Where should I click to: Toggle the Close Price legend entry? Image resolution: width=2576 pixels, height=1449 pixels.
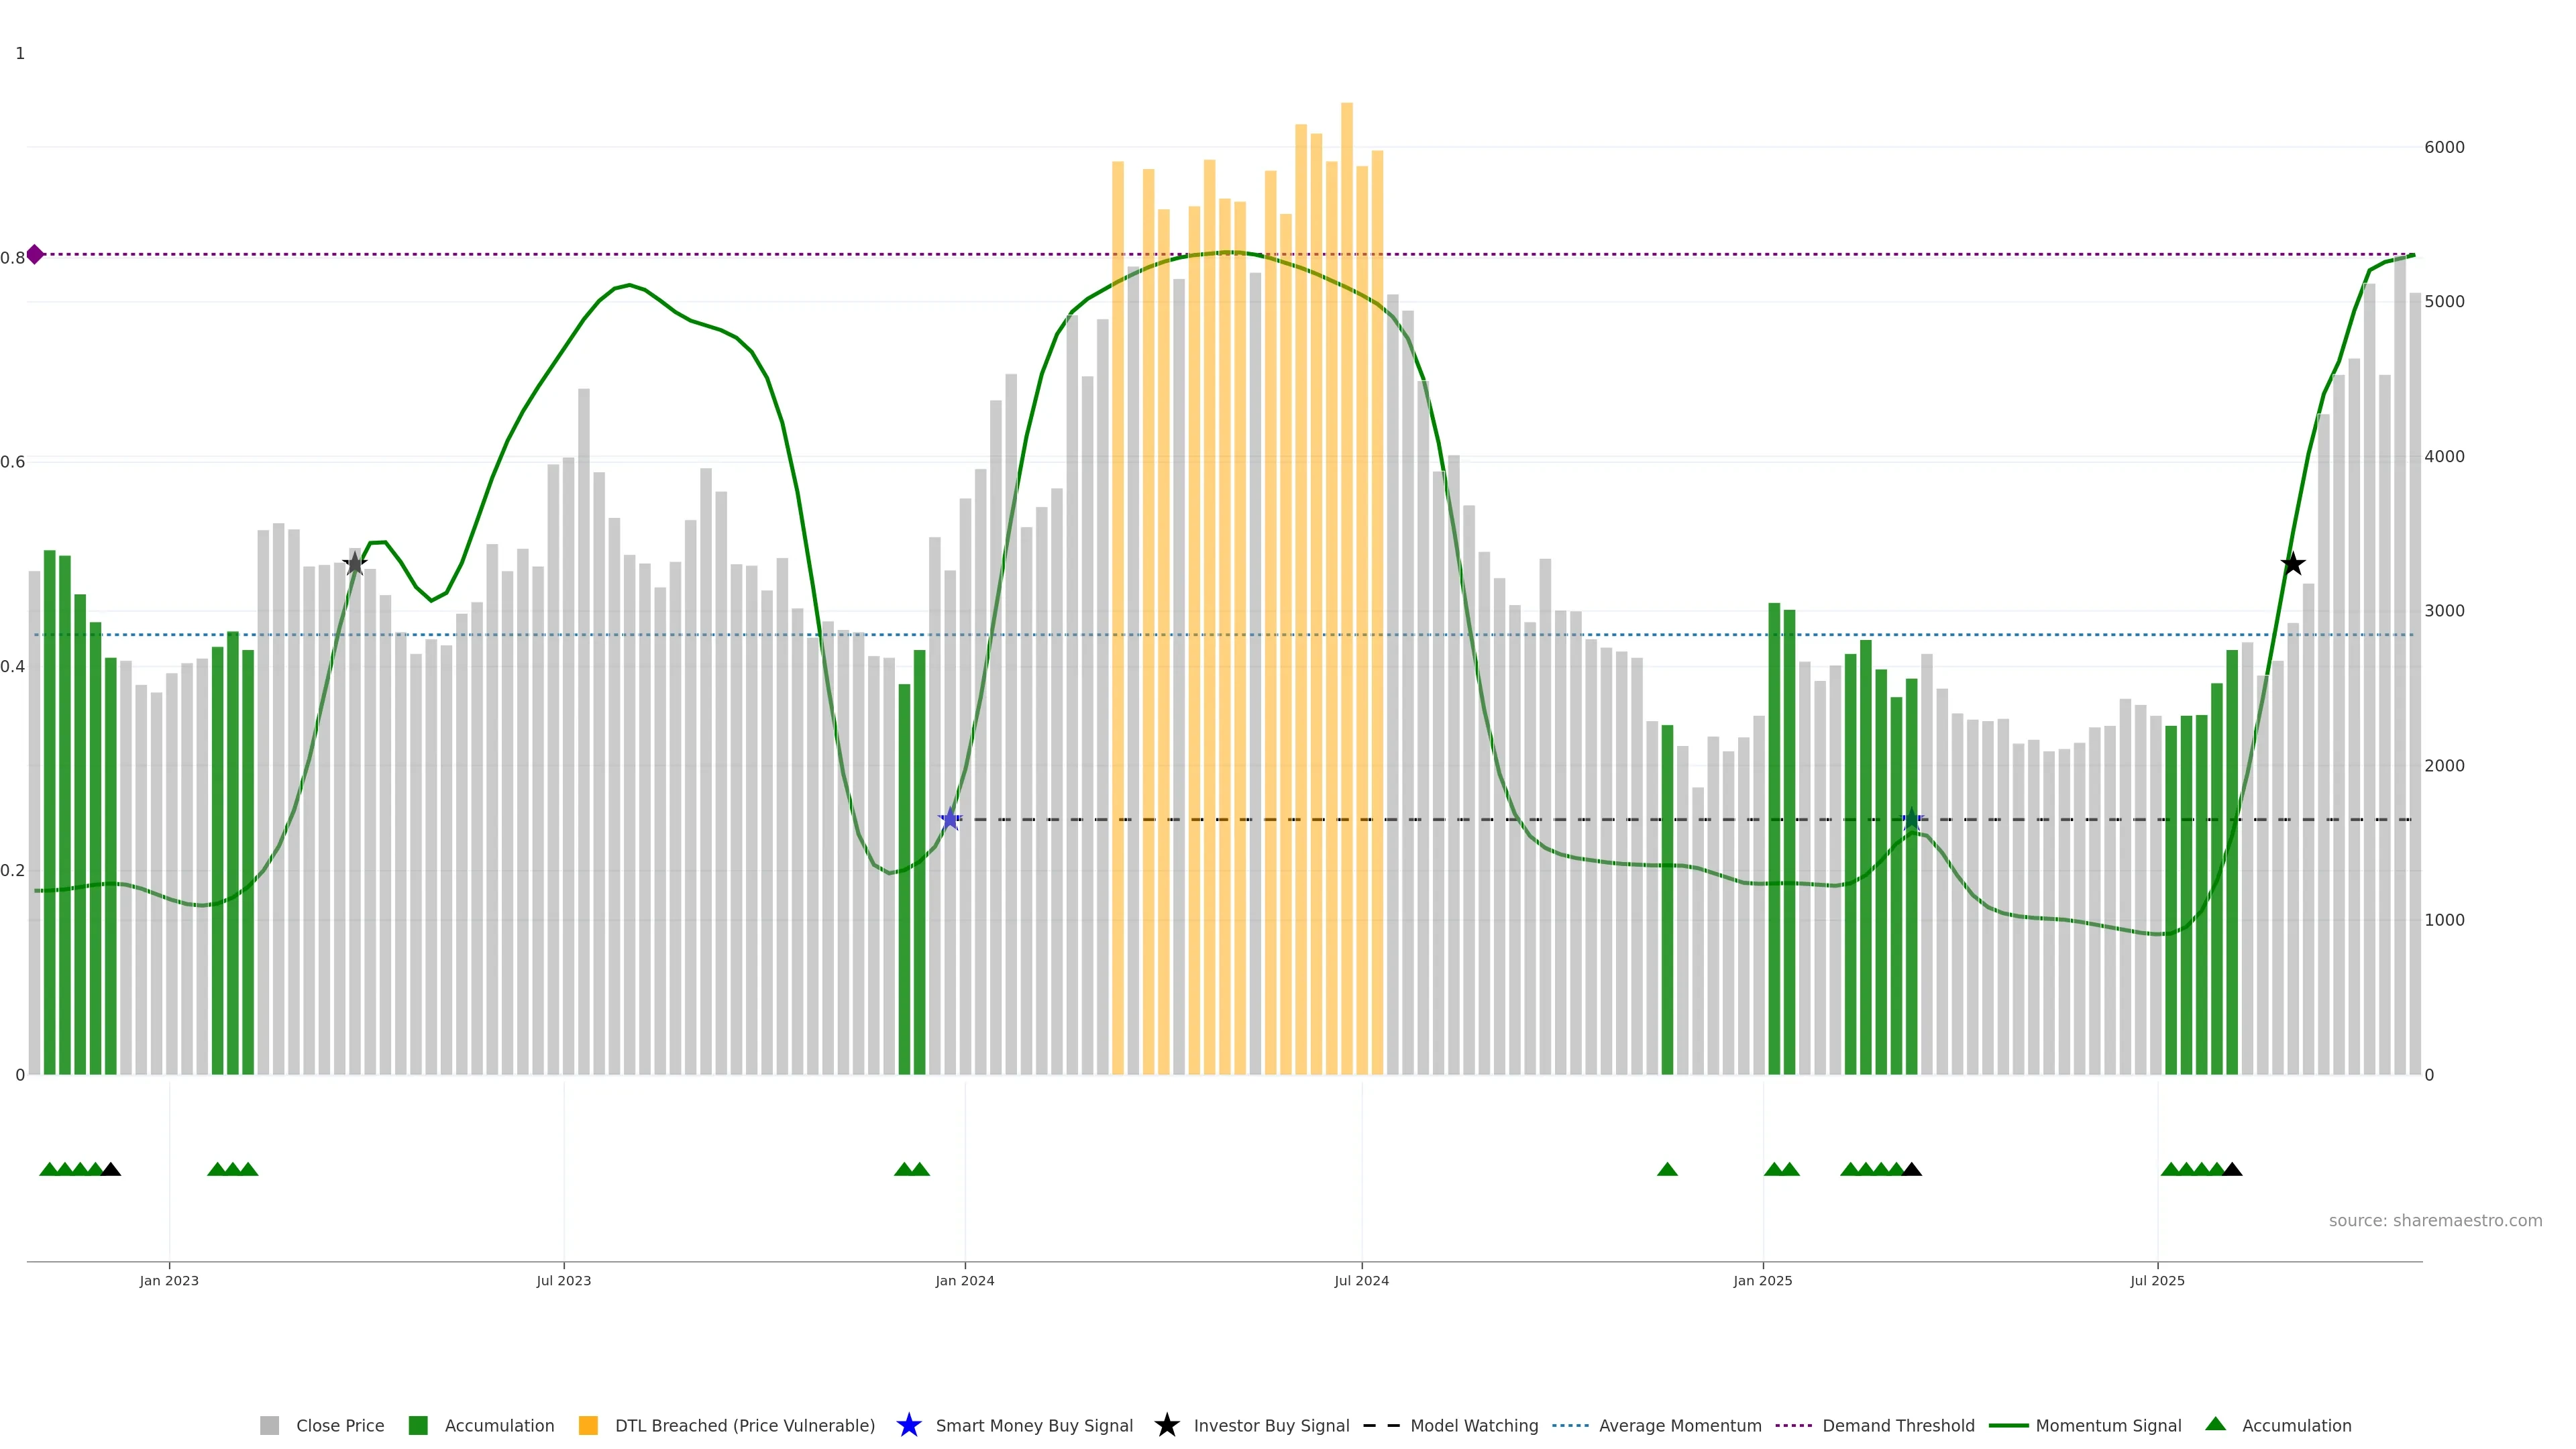coord(339,1425)
